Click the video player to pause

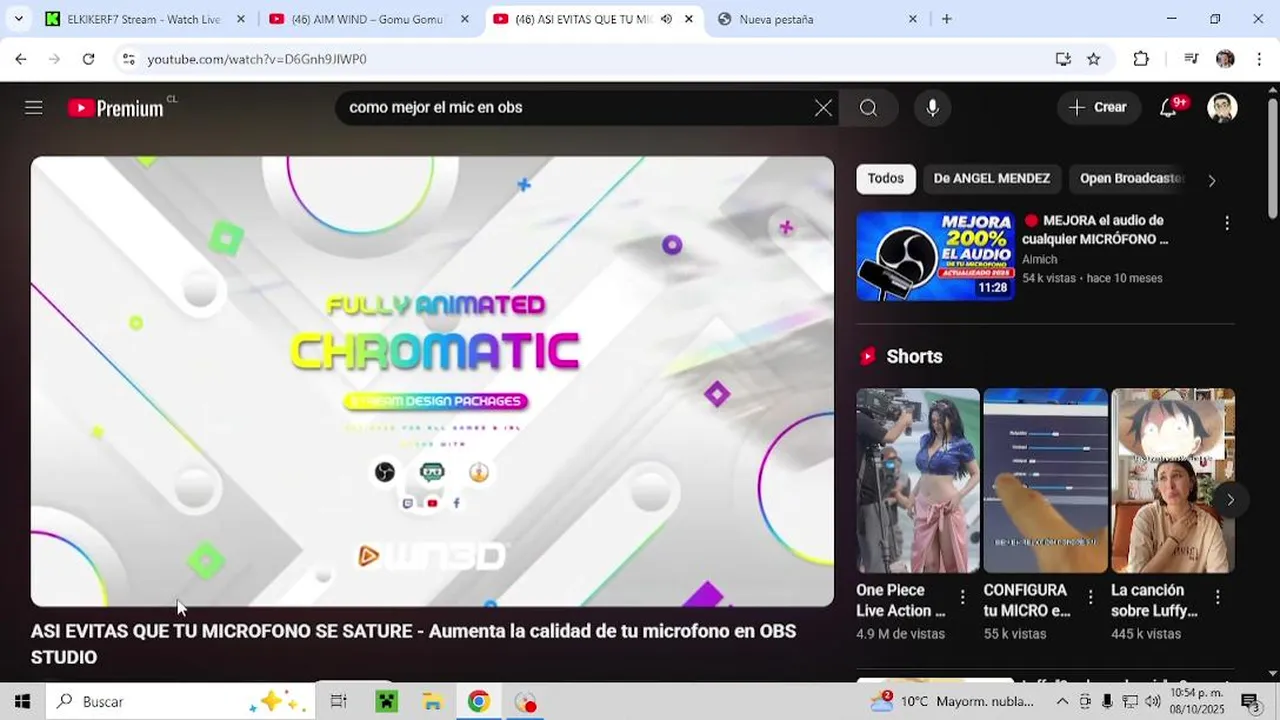point(432,381)
